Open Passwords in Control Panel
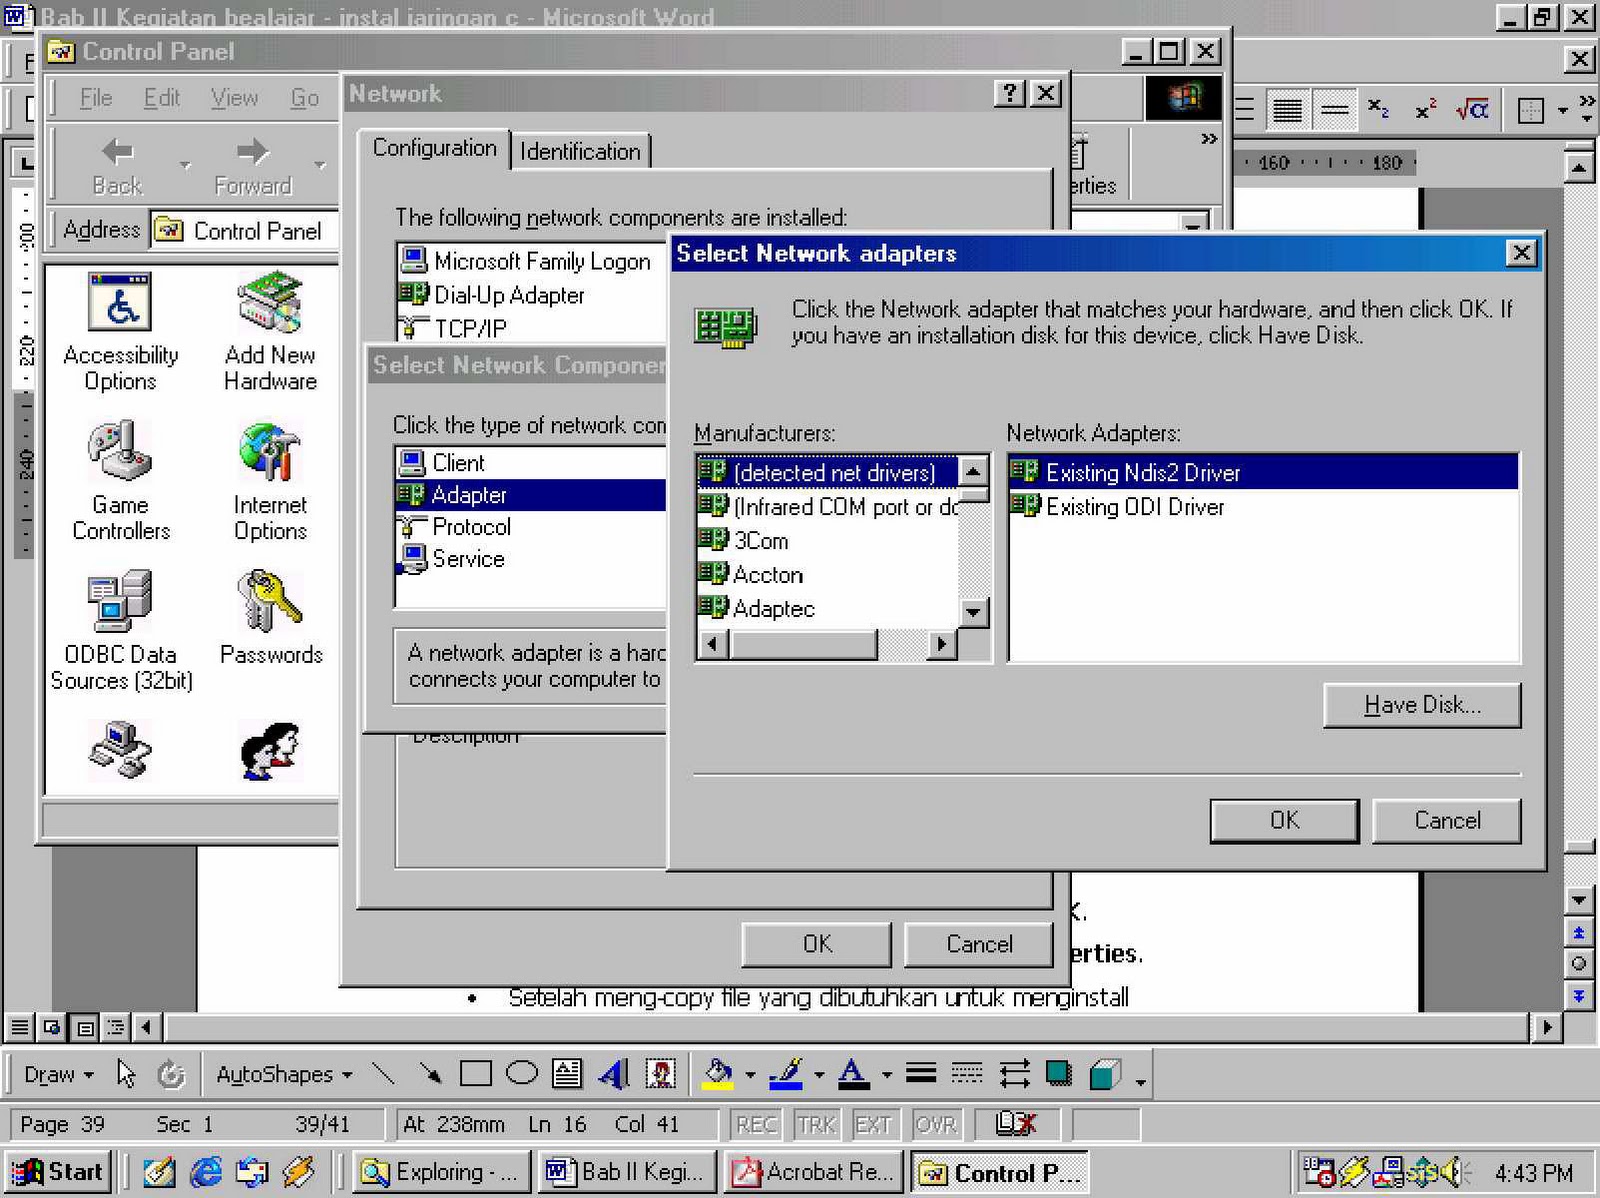1600x1198 pixels. [270, 600]
